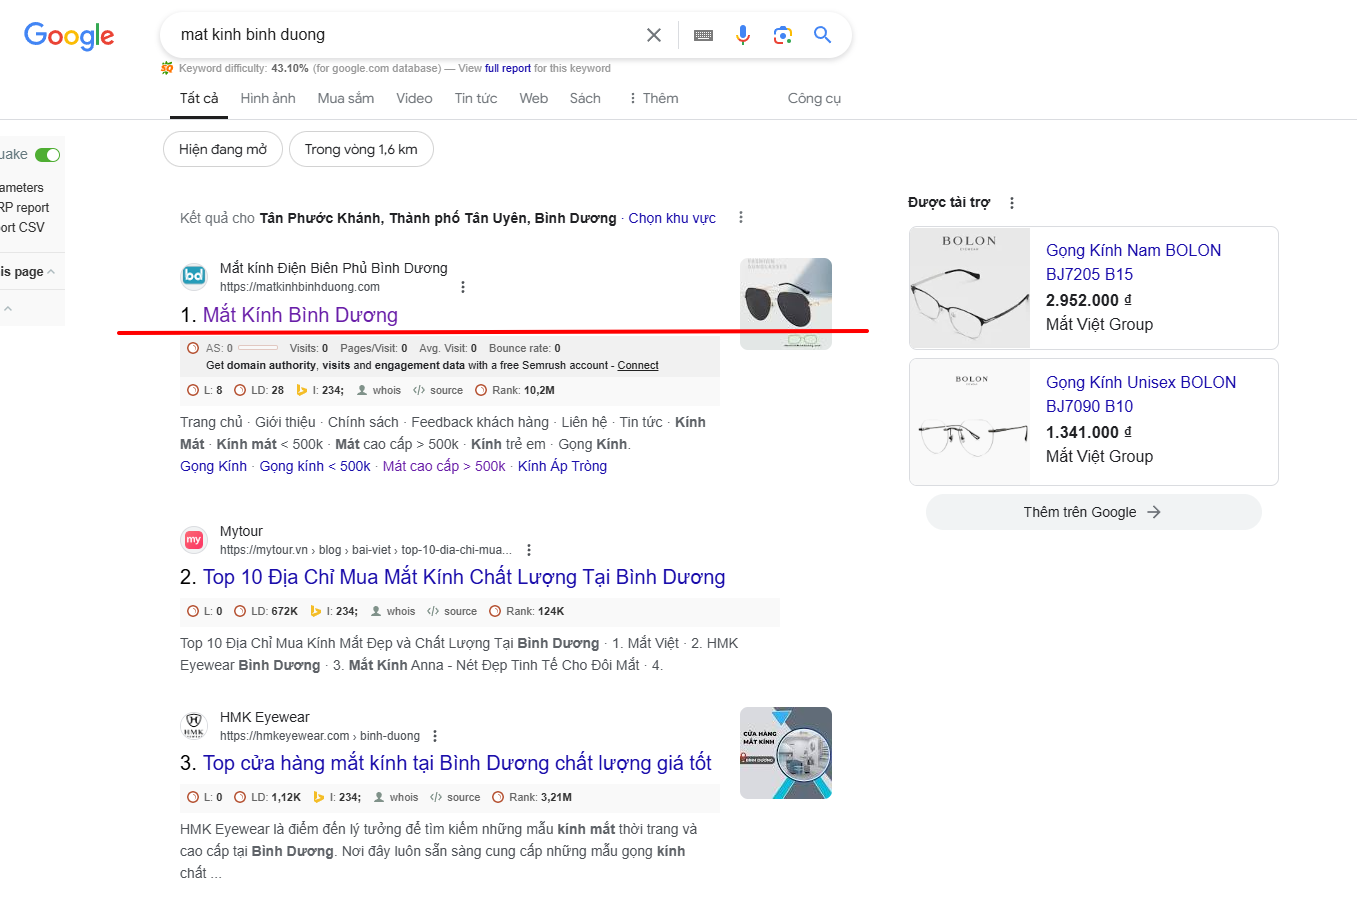
Task: Click Mytour 'Rank: 124K' metric
Action: click(526, 611)
